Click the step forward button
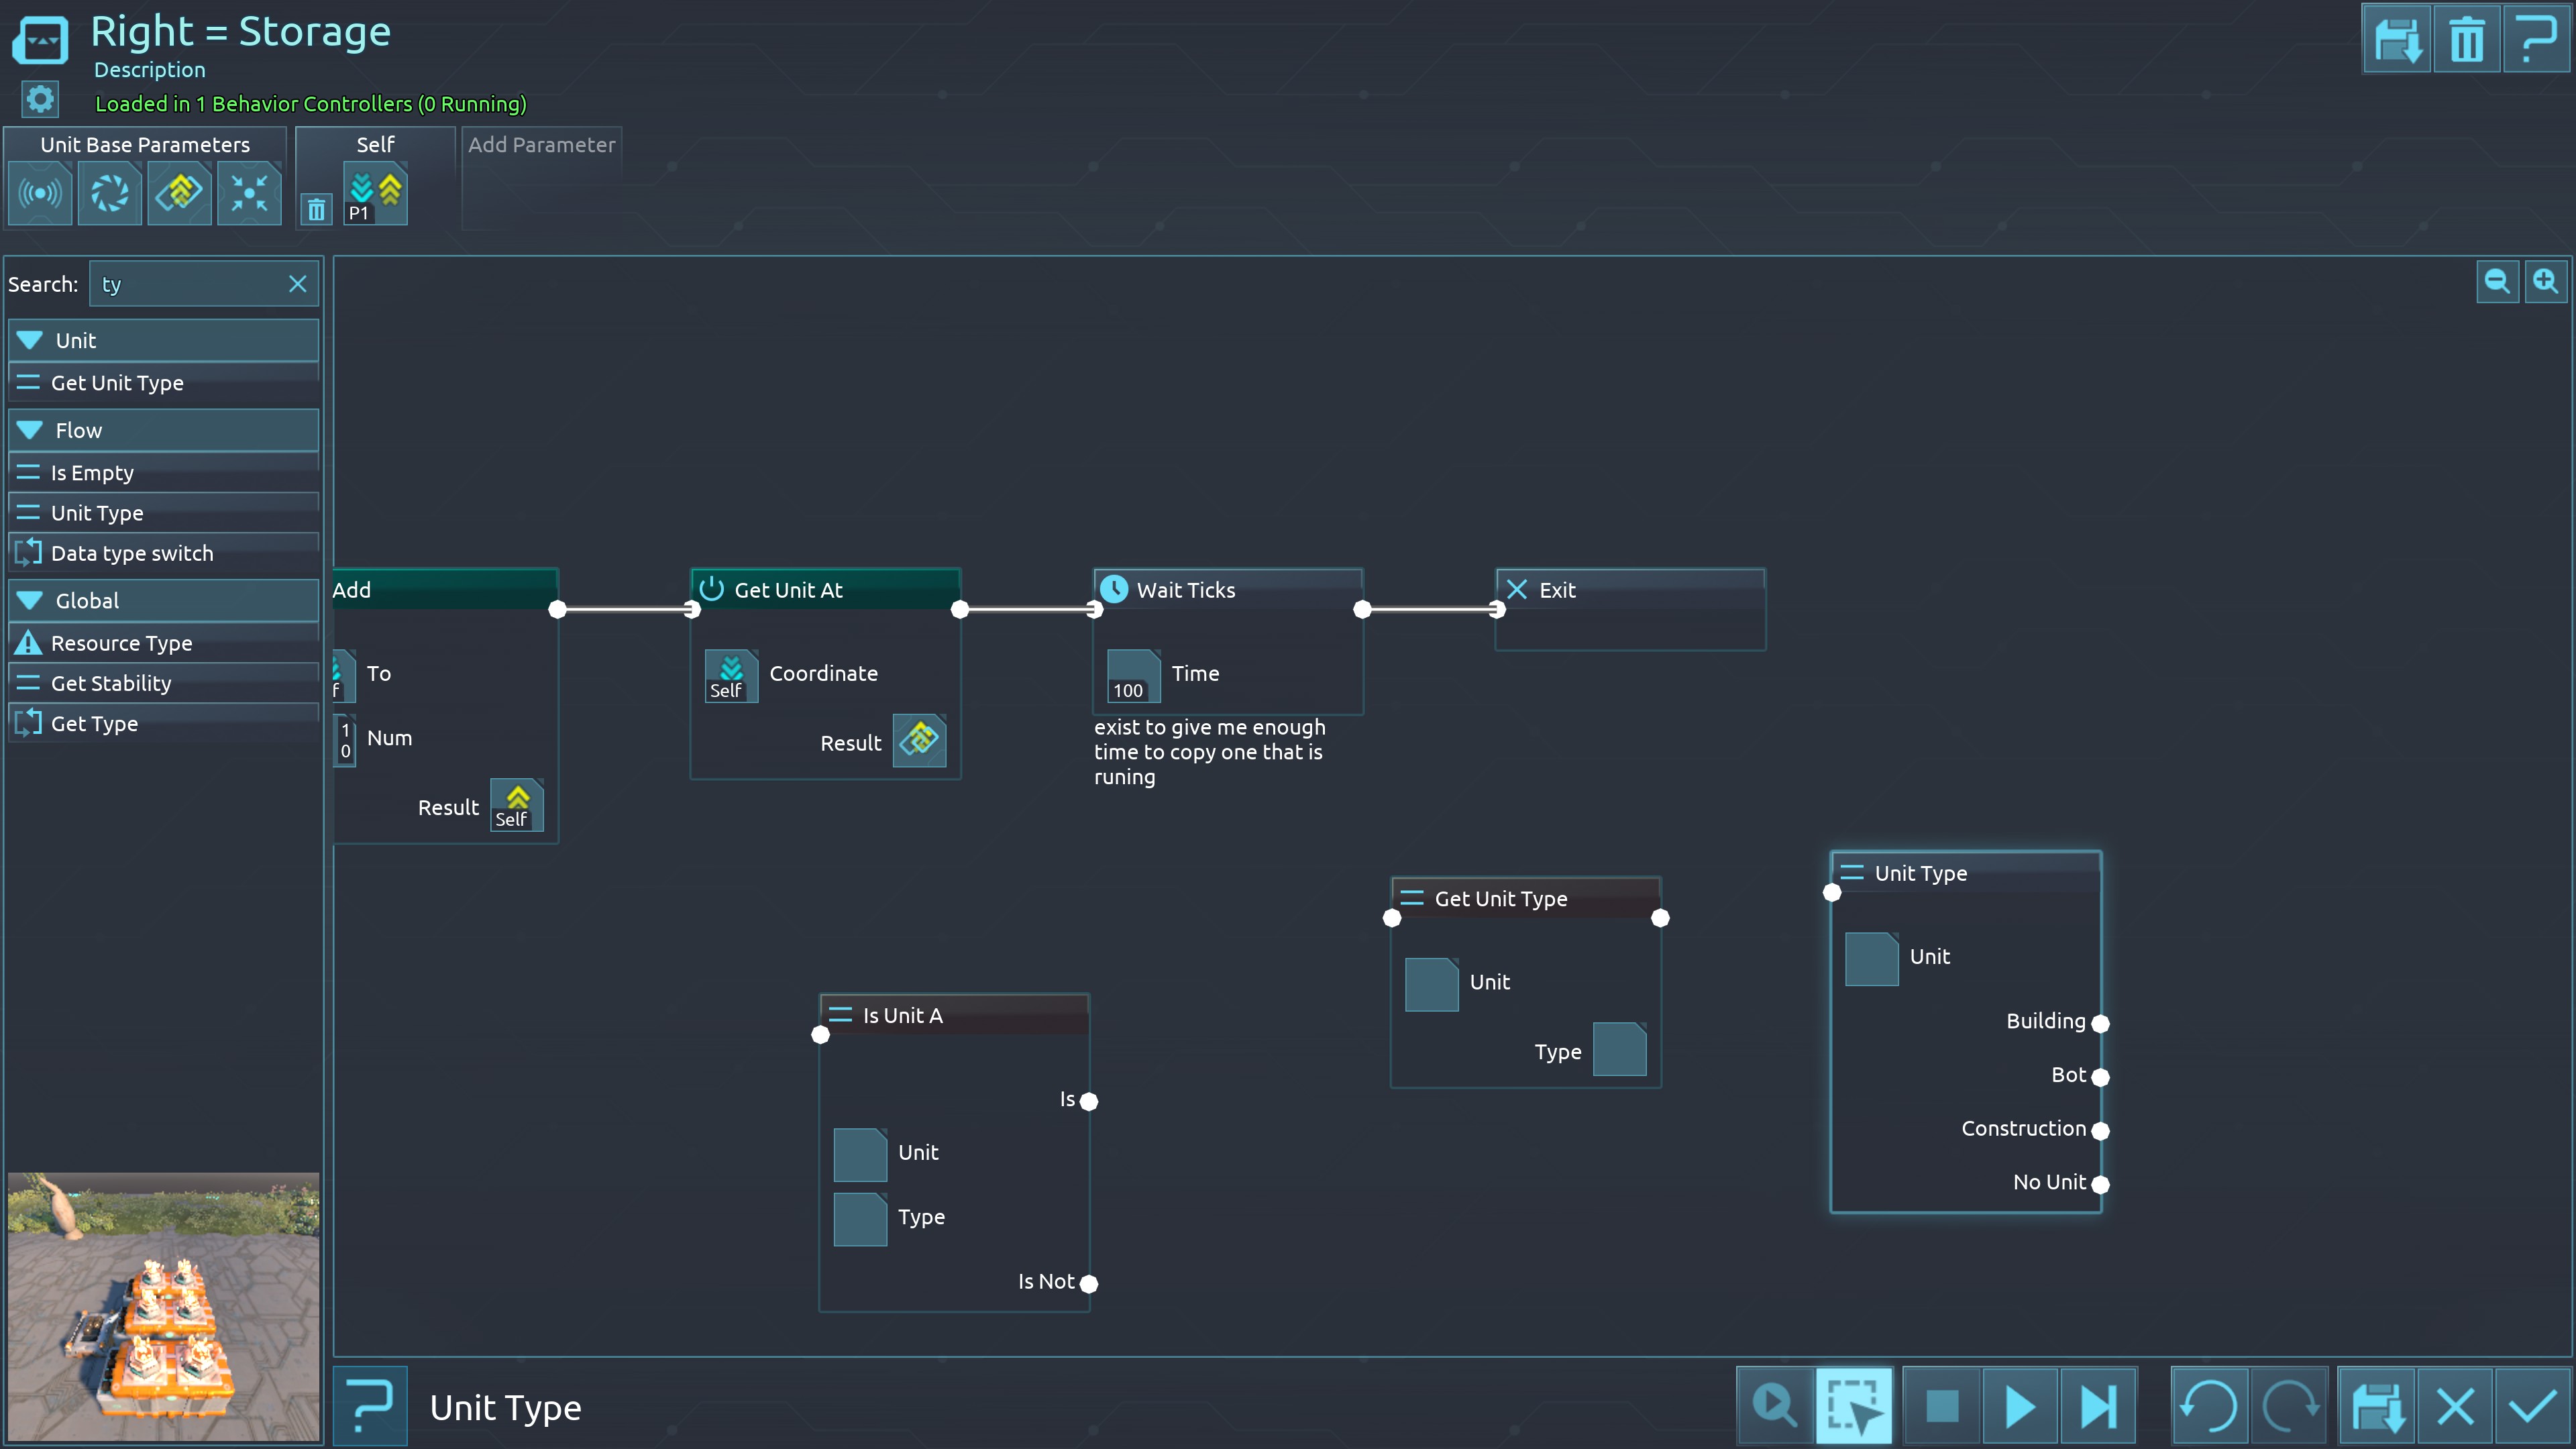This screenshot has height=1449, width=2576. pos(2097,1406)
